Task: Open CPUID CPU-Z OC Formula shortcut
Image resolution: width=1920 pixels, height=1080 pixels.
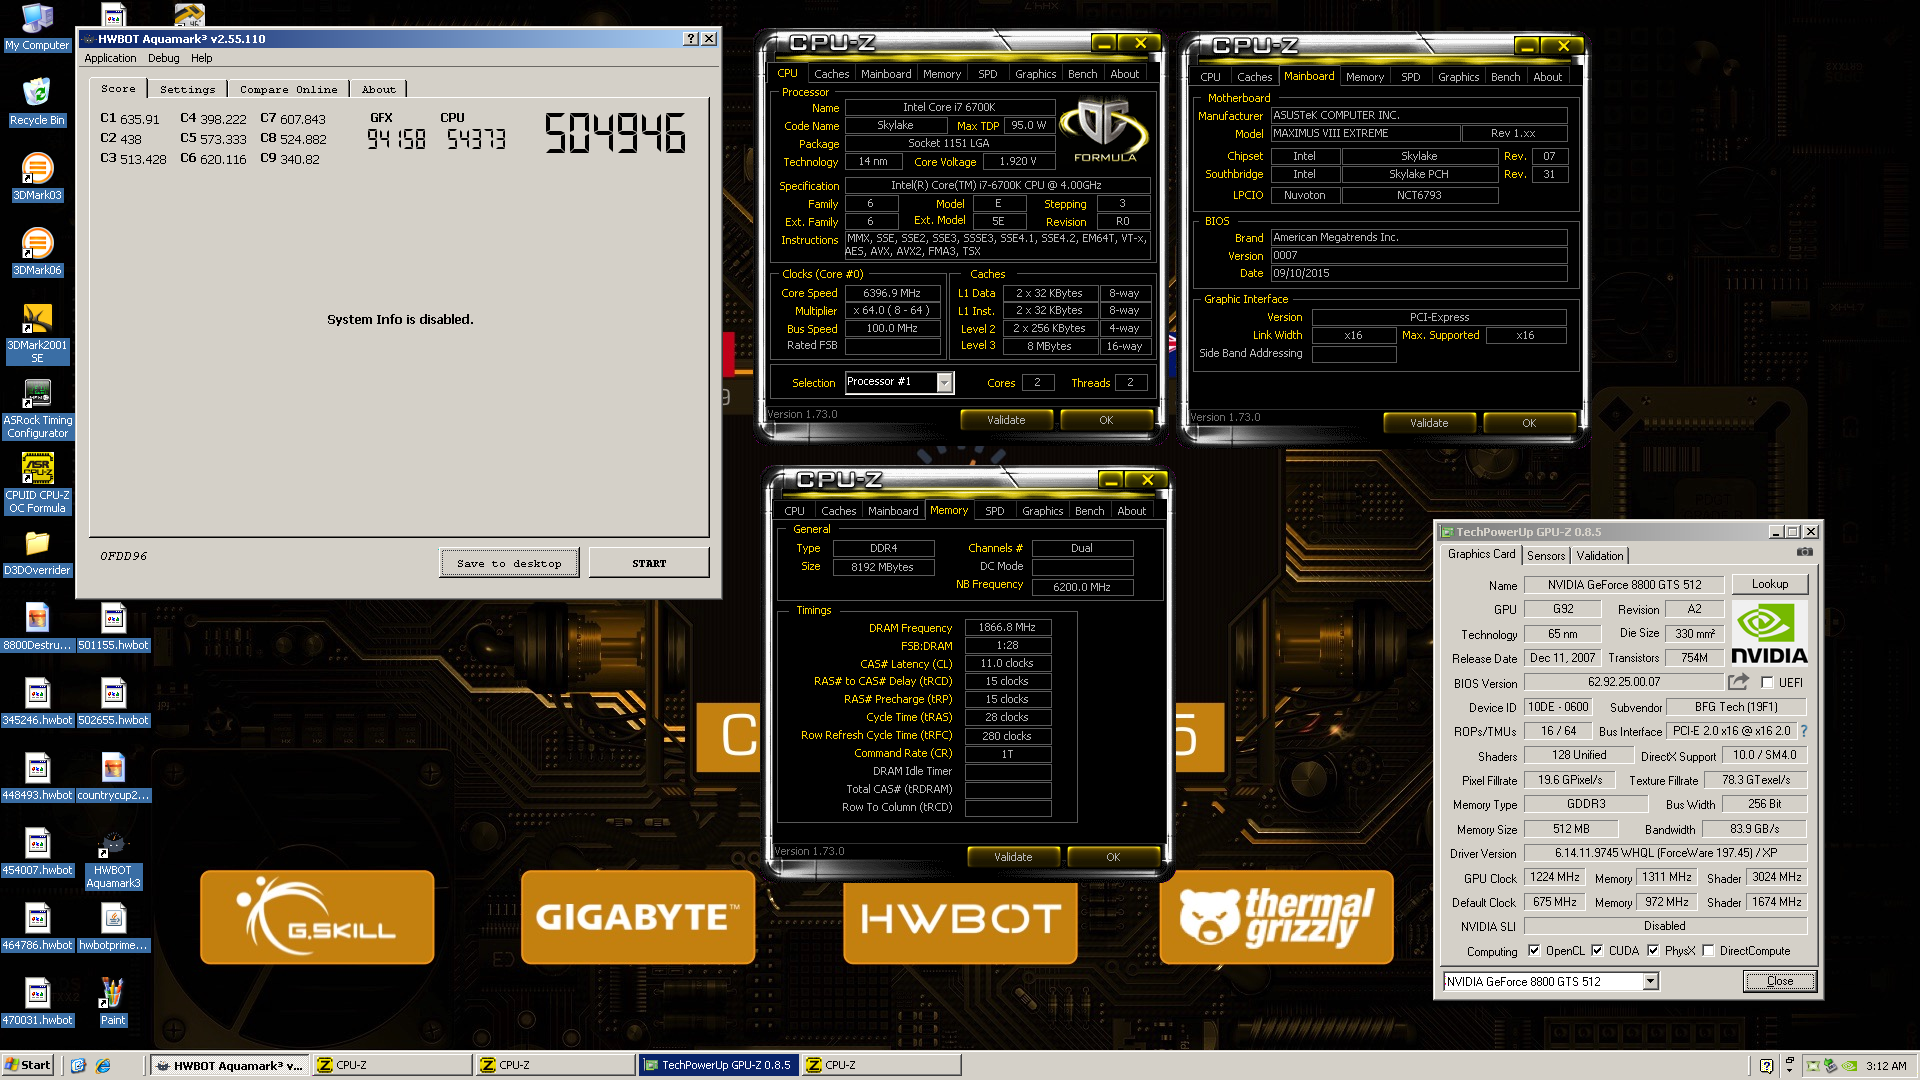Action: 37,483
